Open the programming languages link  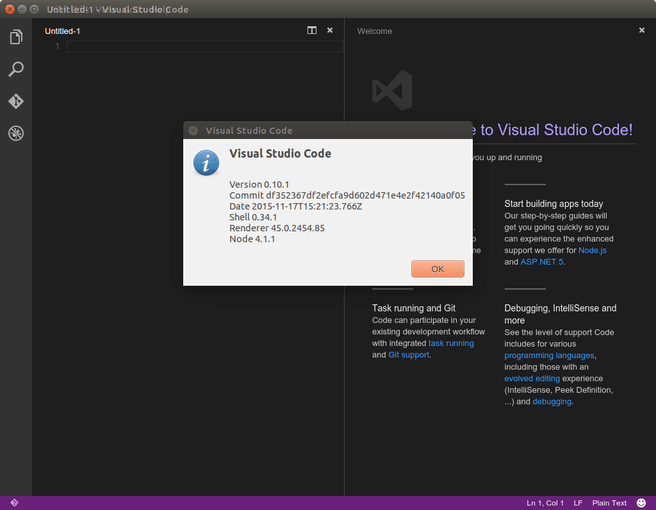(549, 355)
